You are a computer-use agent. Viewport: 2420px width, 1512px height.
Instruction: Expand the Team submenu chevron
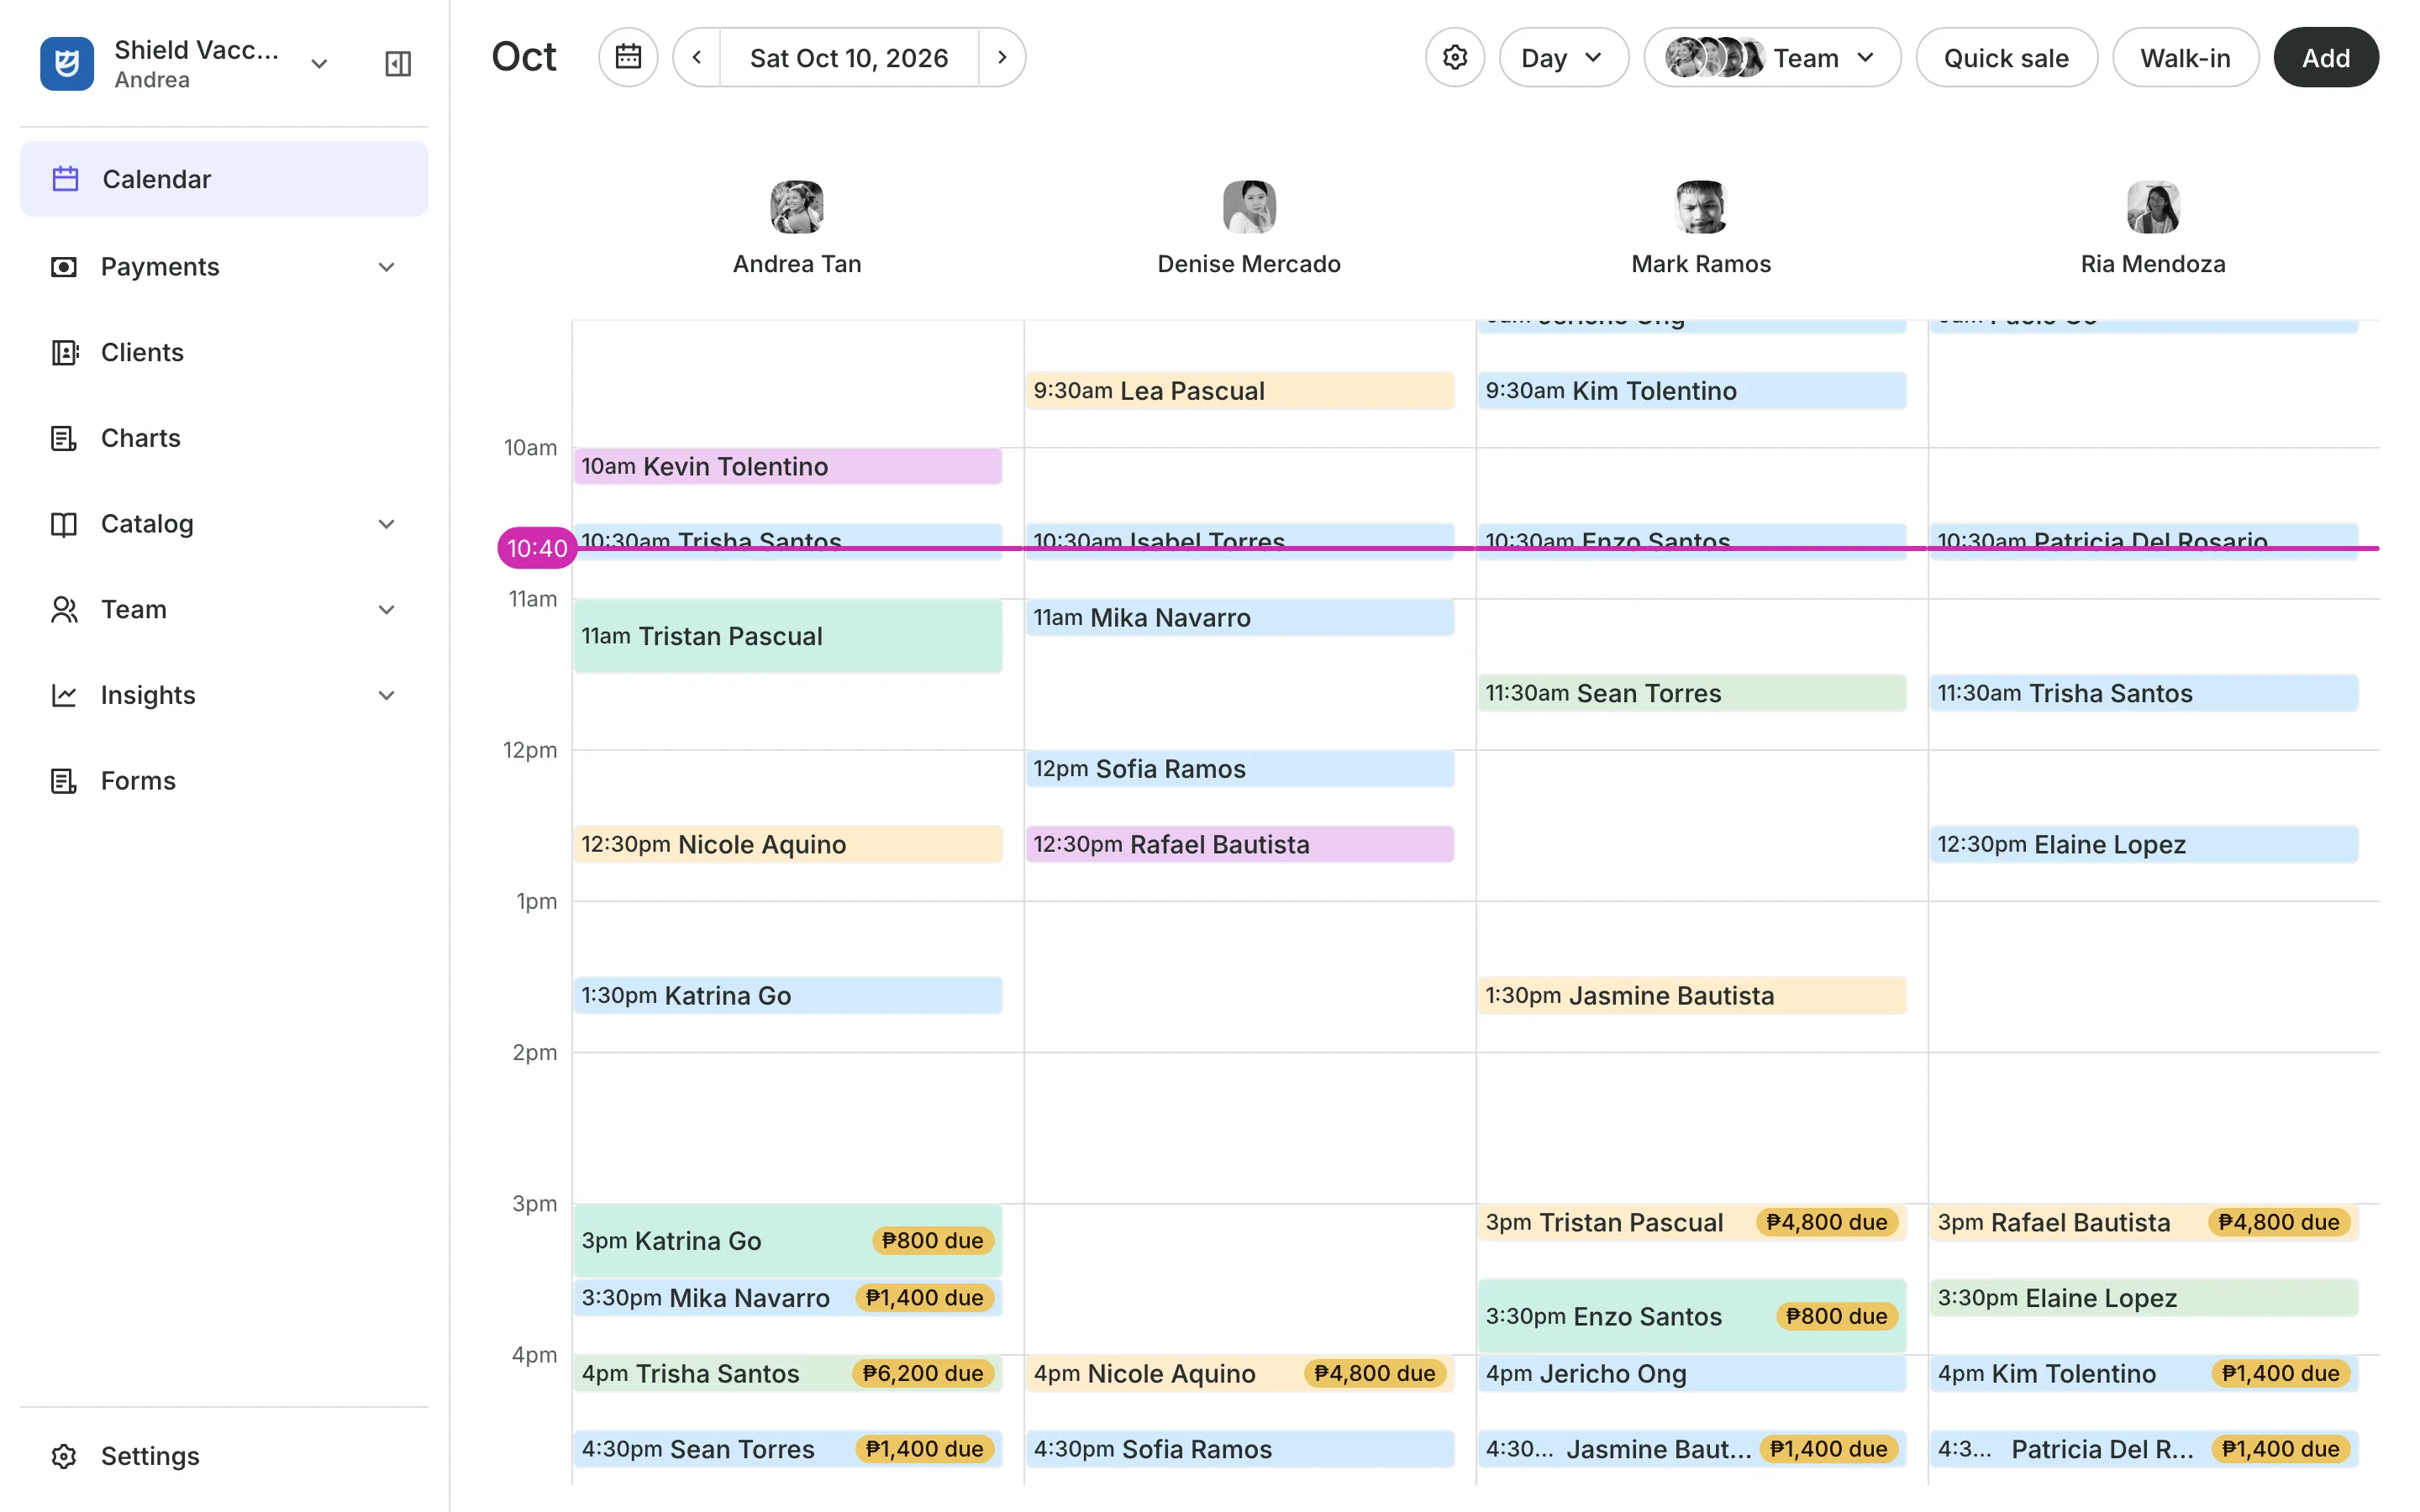tap(387, 610)
